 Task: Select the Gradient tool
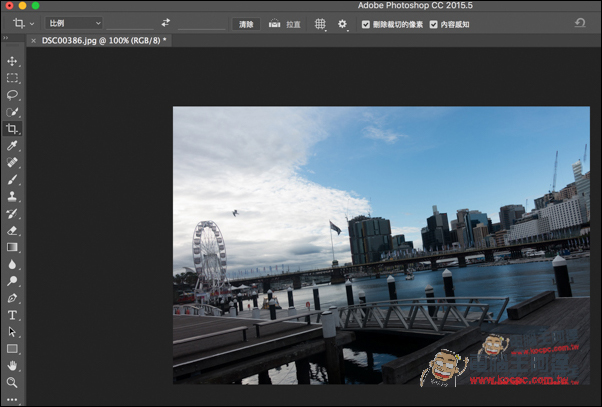tap(12, 247)
